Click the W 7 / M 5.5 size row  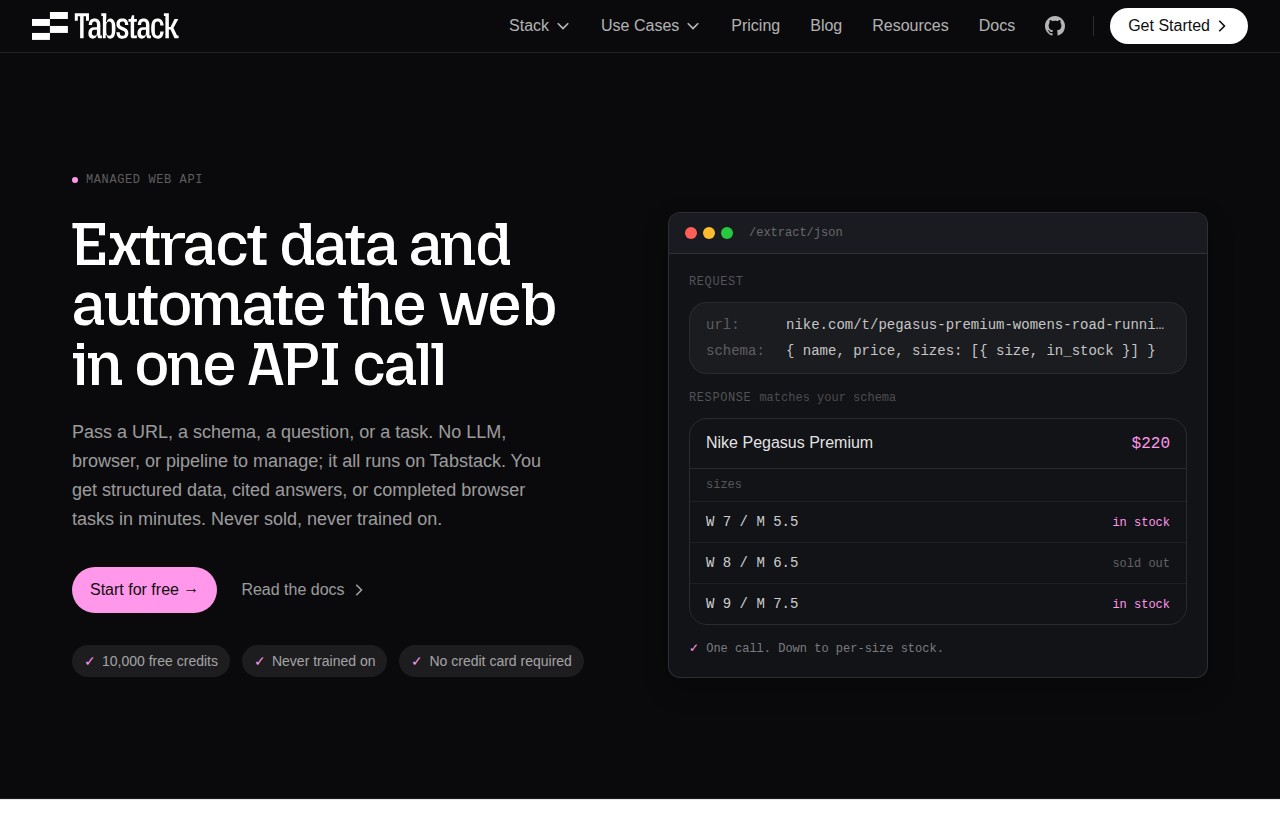[x=938, y=522]
